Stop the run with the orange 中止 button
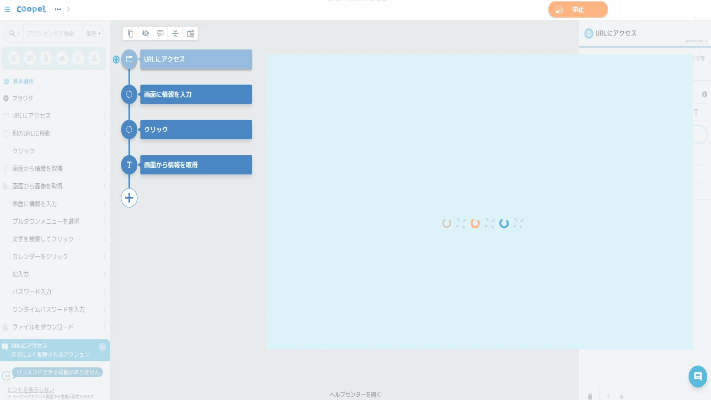This screenshot has width=711, height=400. 578,10
